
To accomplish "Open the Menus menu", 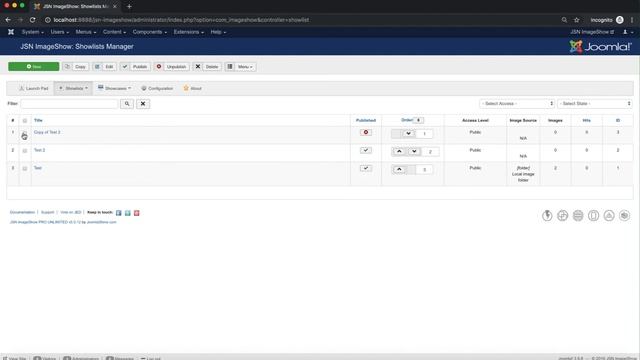I will point(86,32).
